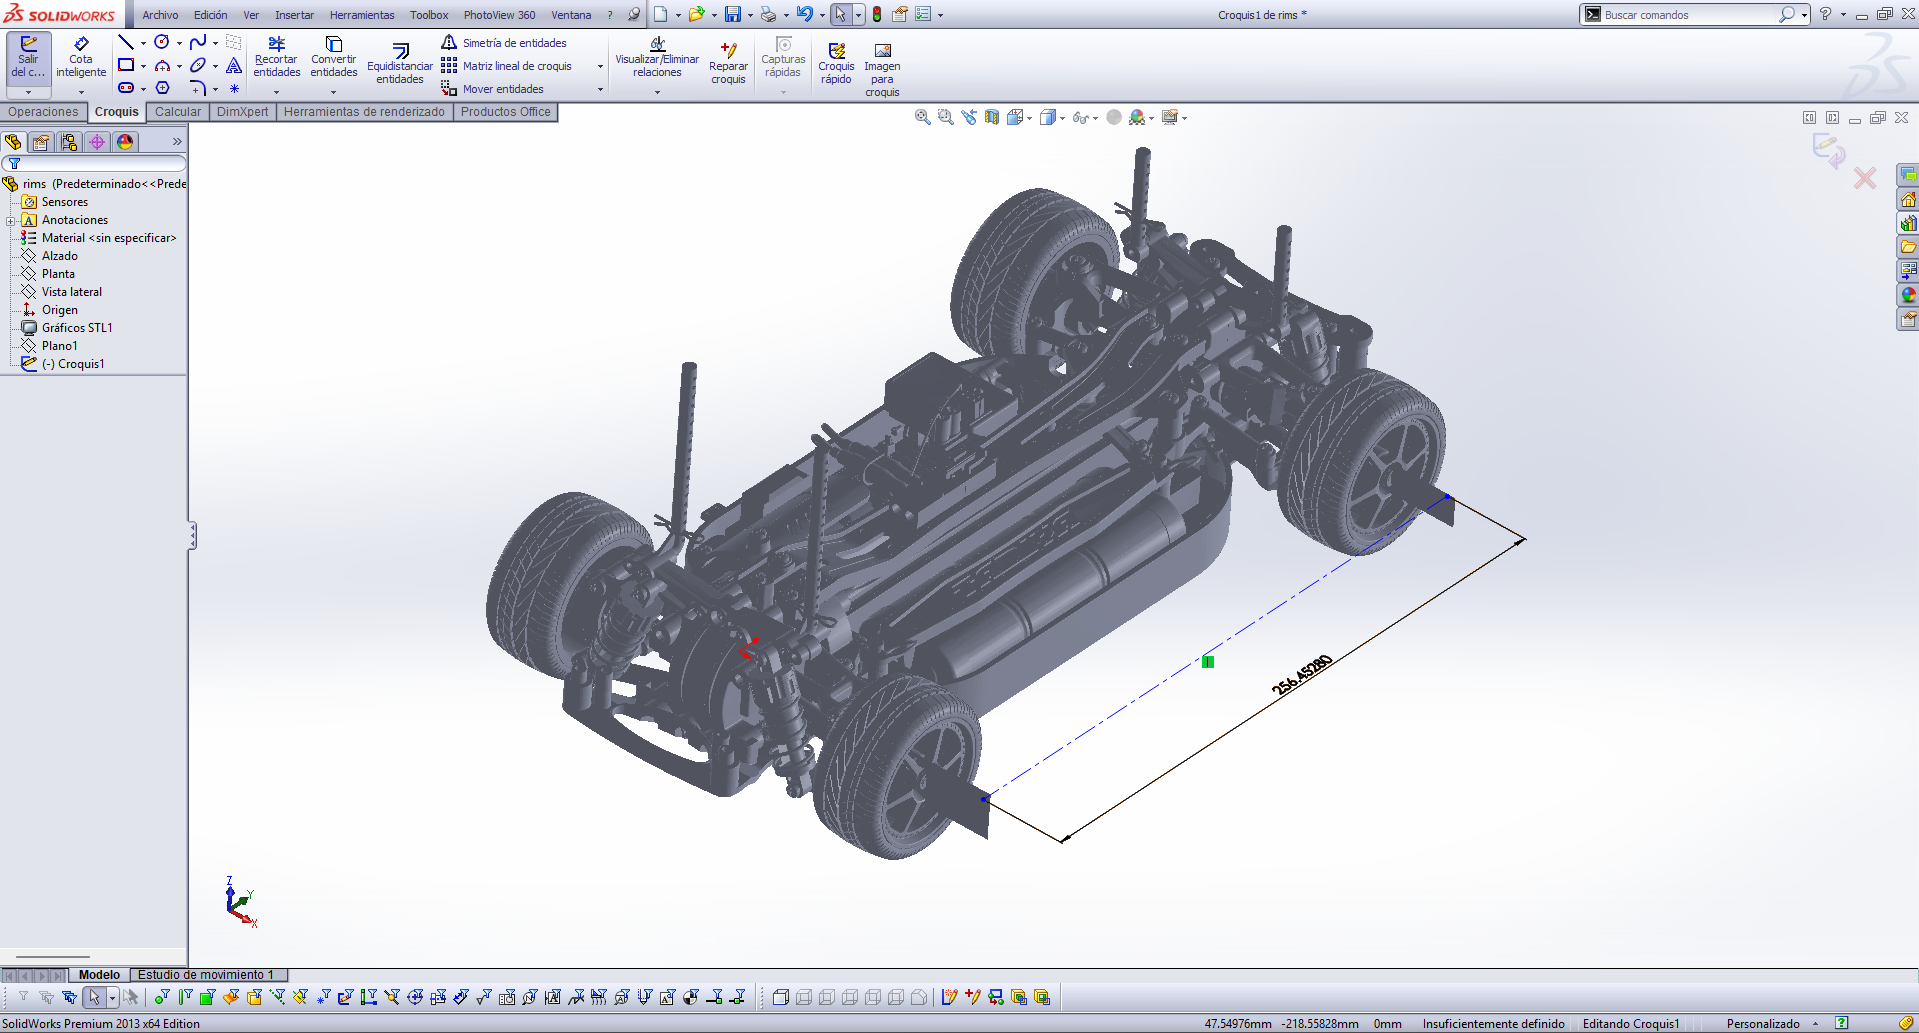Click Imagen para croquis tool
Image resolution: width=1919 pixels, height=1033 pixels.
tap(882, 70)
